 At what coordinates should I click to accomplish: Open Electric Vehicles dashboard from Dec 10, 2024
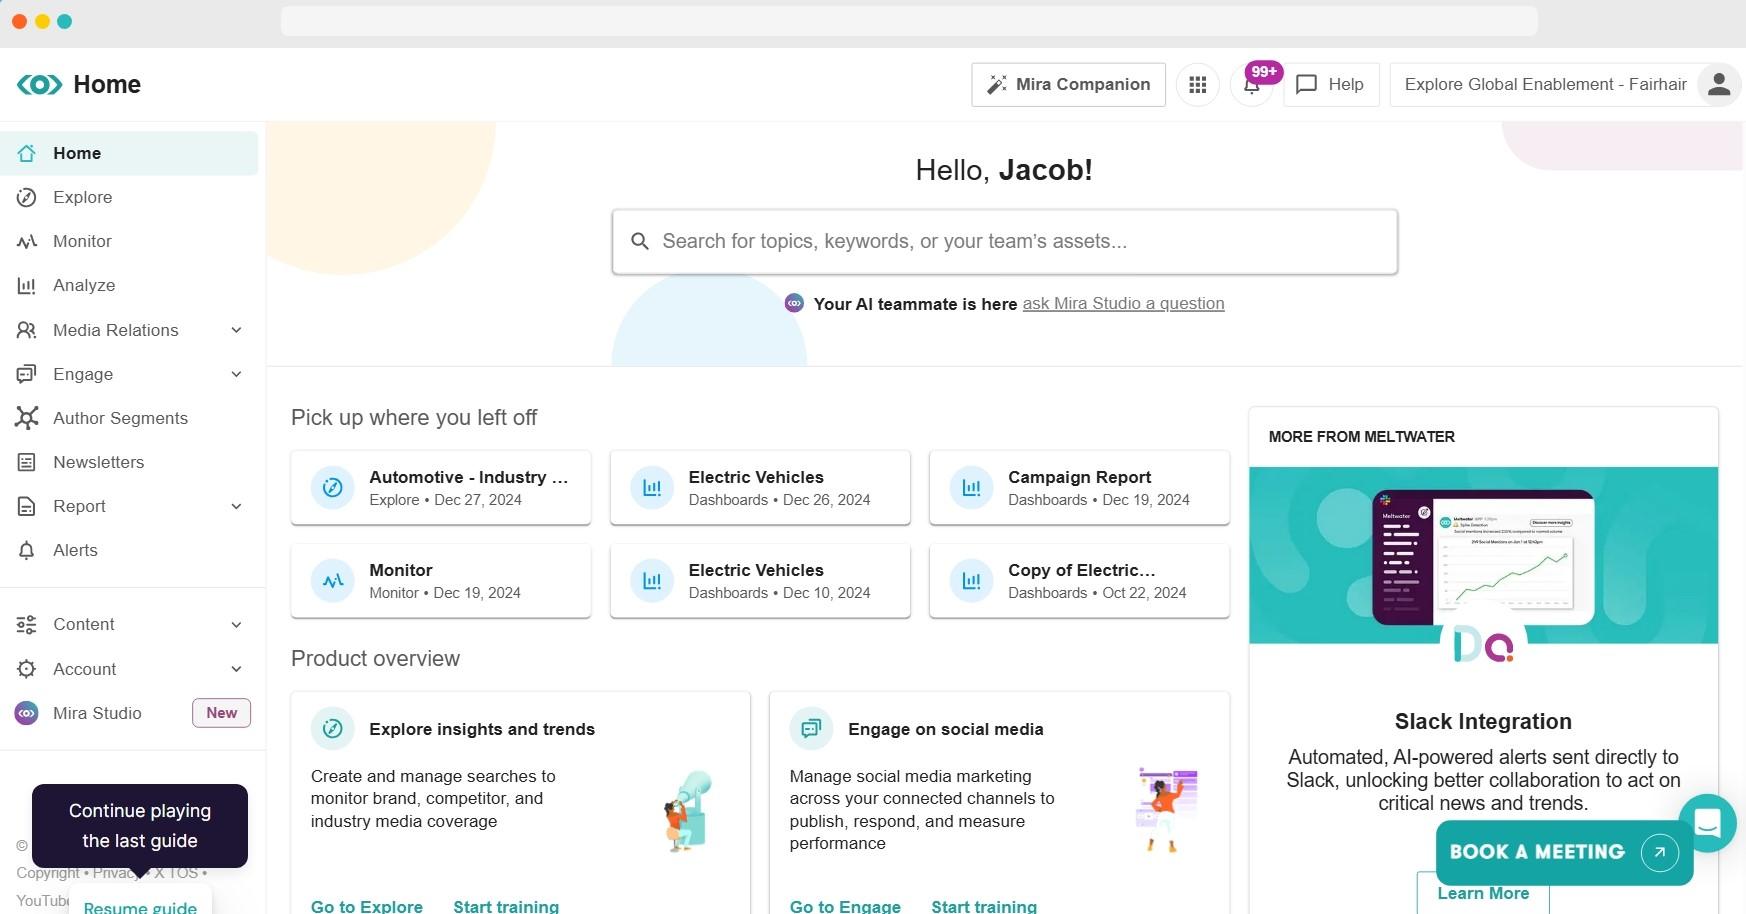(760, 581)
